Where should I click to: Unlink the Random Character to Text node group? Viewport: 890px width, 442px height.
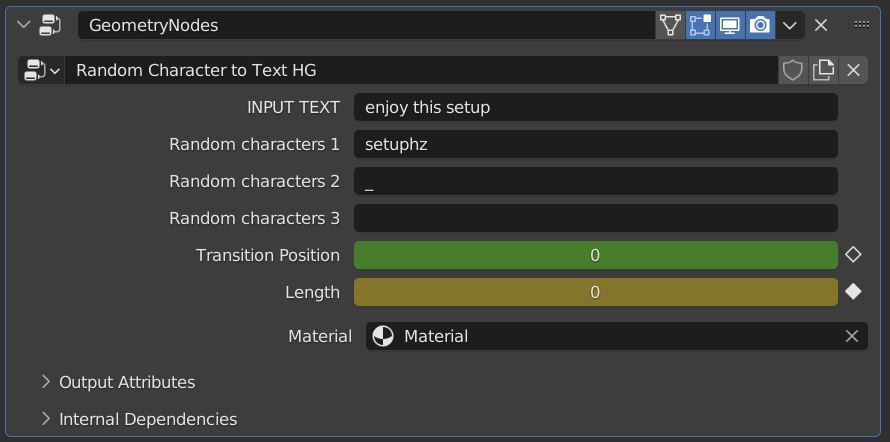853,70
